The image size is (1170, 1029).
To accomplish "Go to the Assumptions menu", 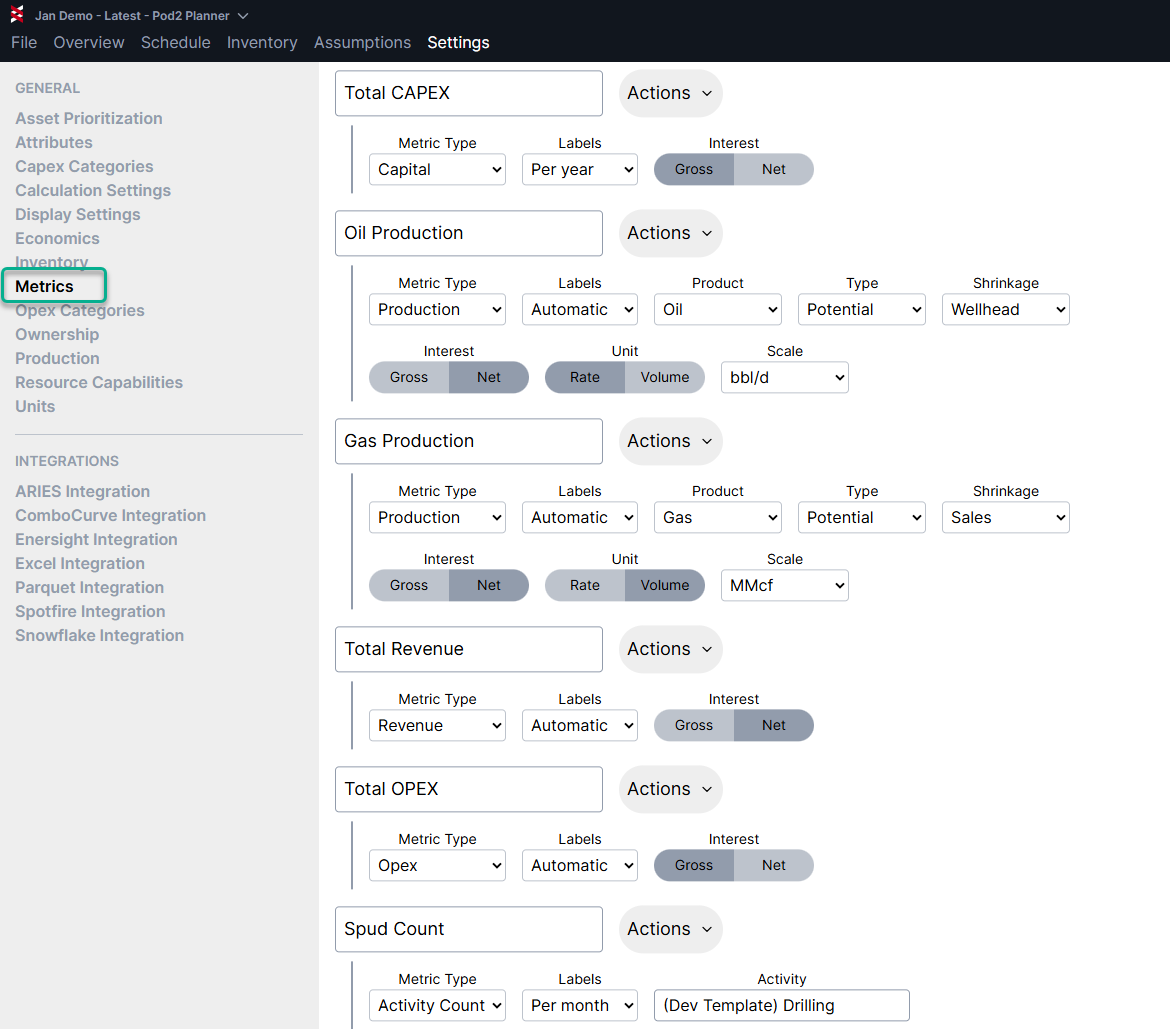I will (362, 42).
